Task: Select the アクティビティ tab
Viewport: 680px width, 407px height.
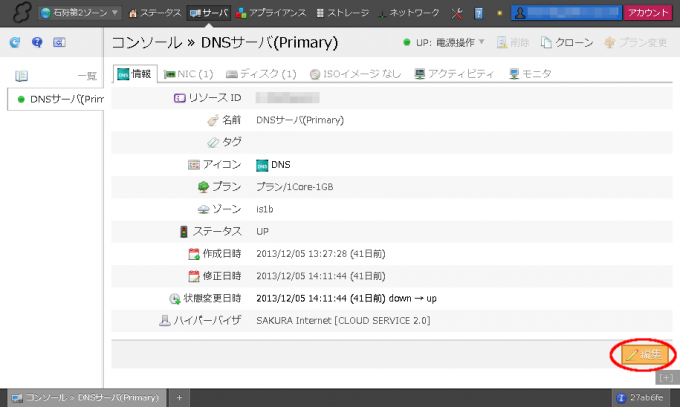Action: (x=453, y=74)
